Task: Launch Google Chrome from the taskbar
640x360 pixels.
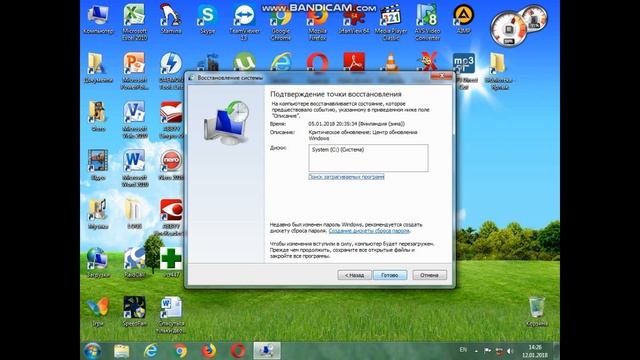Action: pyautogui.click(x=180, y=351)
